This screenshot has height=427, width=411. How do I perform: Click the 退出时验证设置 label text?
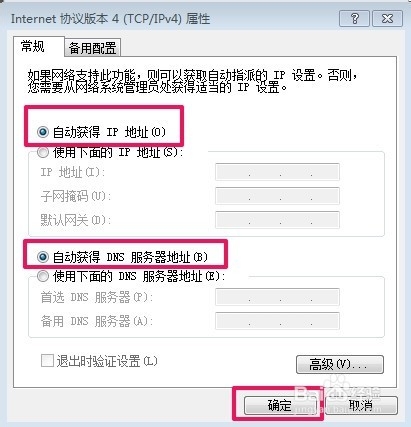tap(107, 361)
